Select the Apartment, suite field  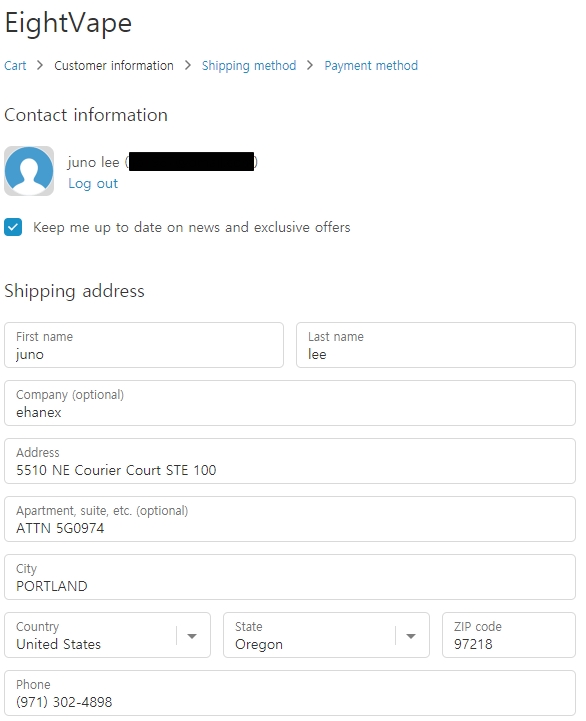coord(290,519)
